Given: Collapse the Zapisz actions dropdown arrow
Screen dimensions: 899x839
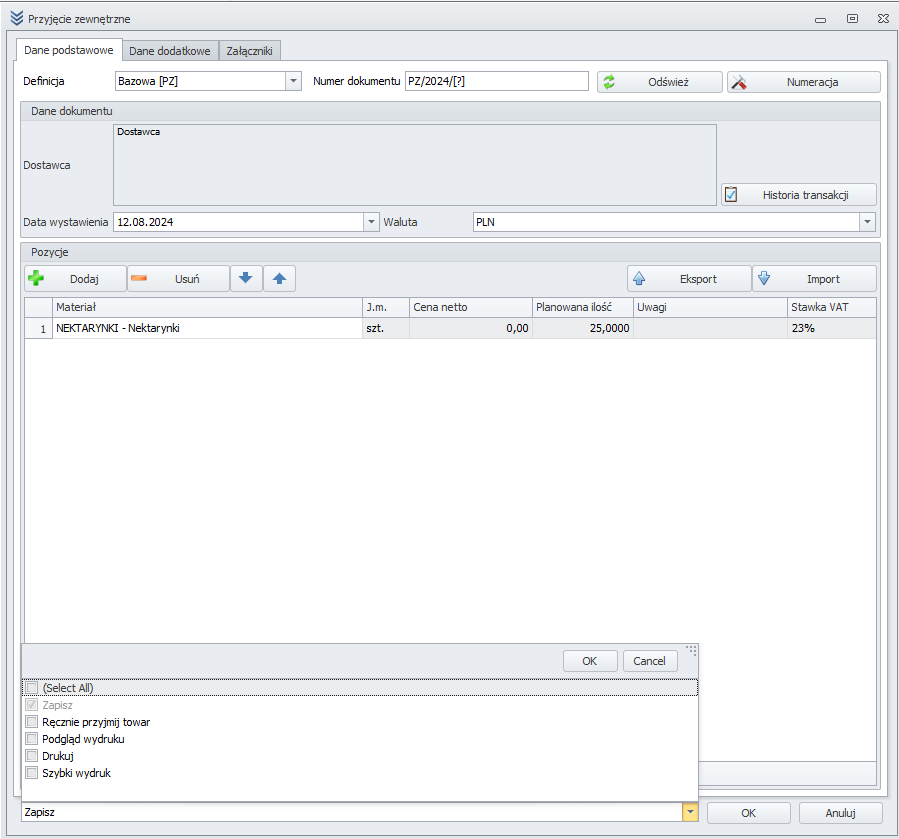Looking at the screenshot, I should tap(690, 812).
